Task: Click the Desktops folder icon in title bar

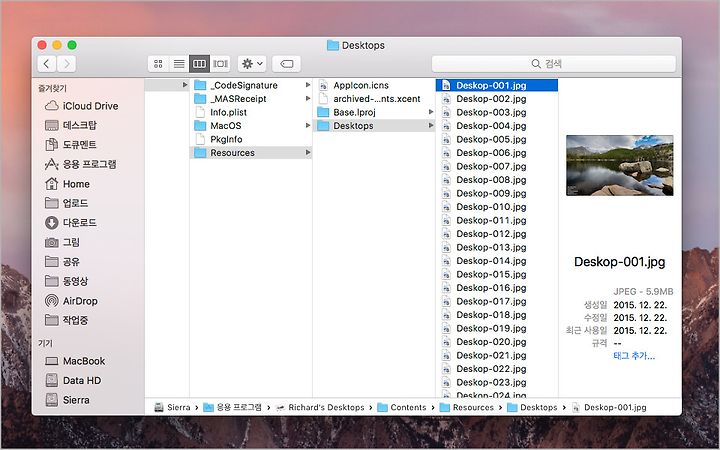Action: (332, 45)
